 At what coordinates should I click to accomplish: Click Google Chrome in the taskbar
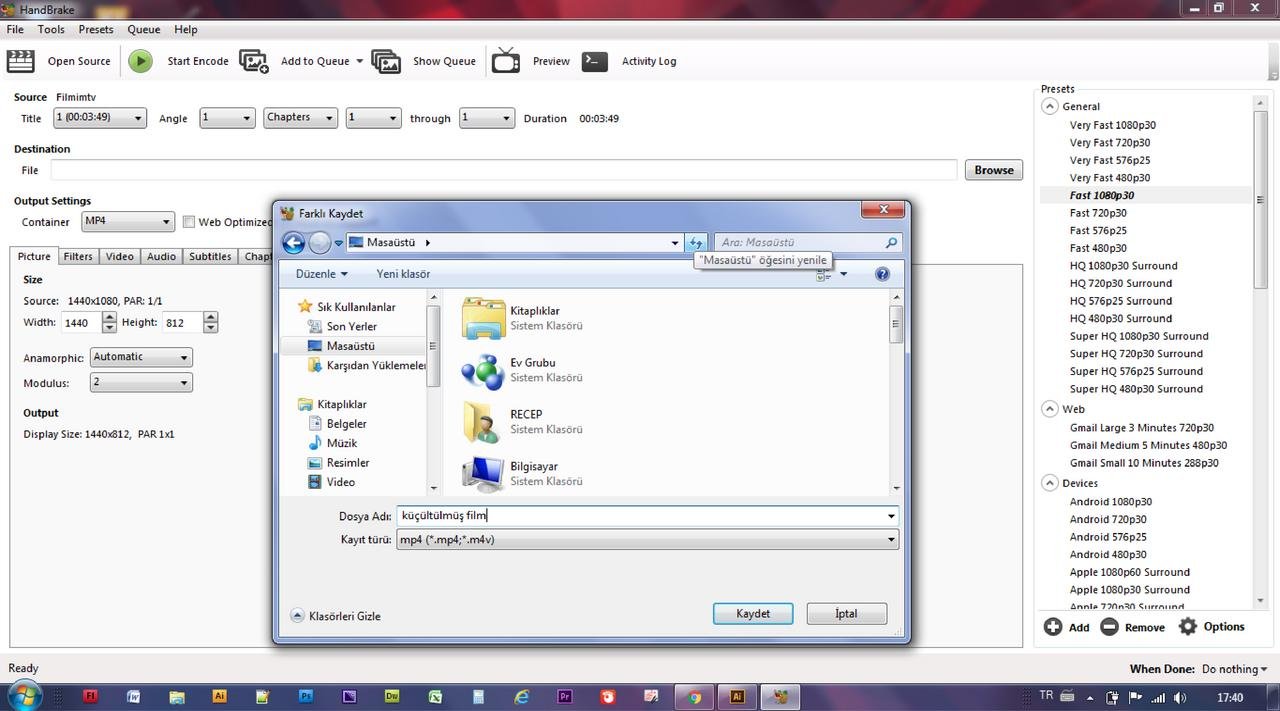[695, 697]
